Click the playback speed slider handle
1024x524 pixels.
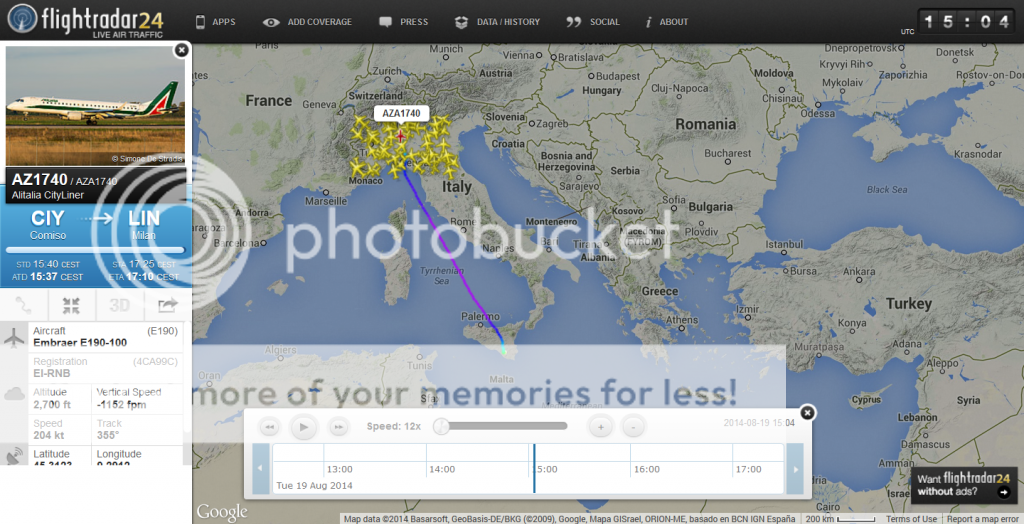pos(441,427)
